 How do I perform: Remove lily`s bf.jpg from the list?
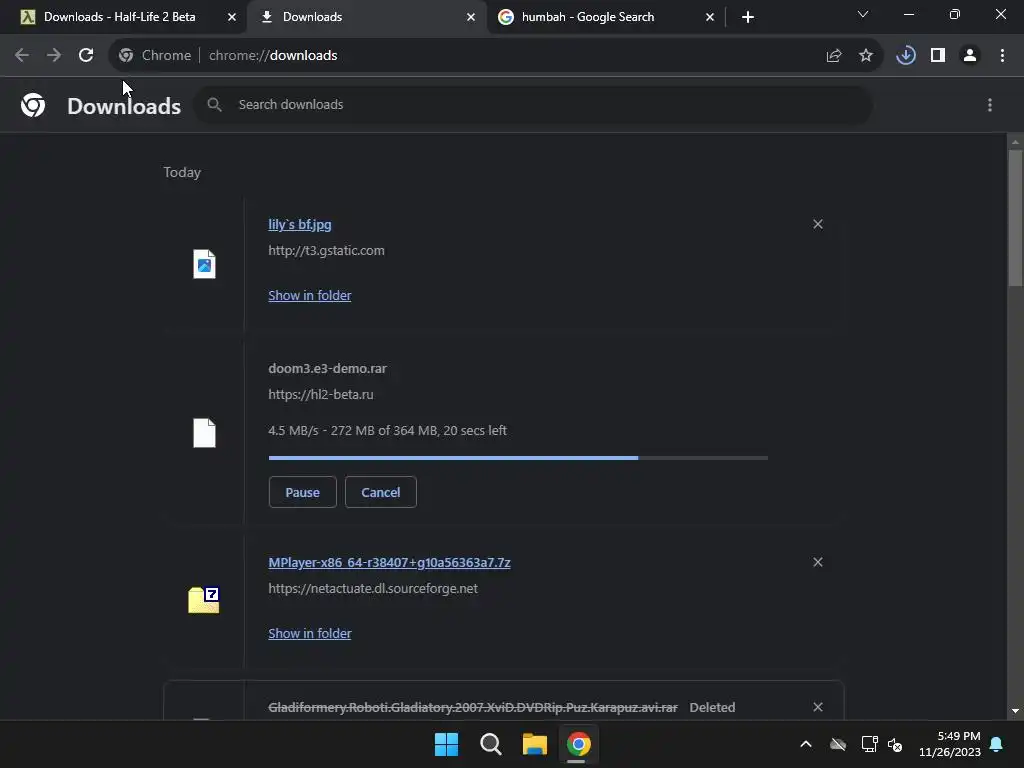(x=818, y=224)
